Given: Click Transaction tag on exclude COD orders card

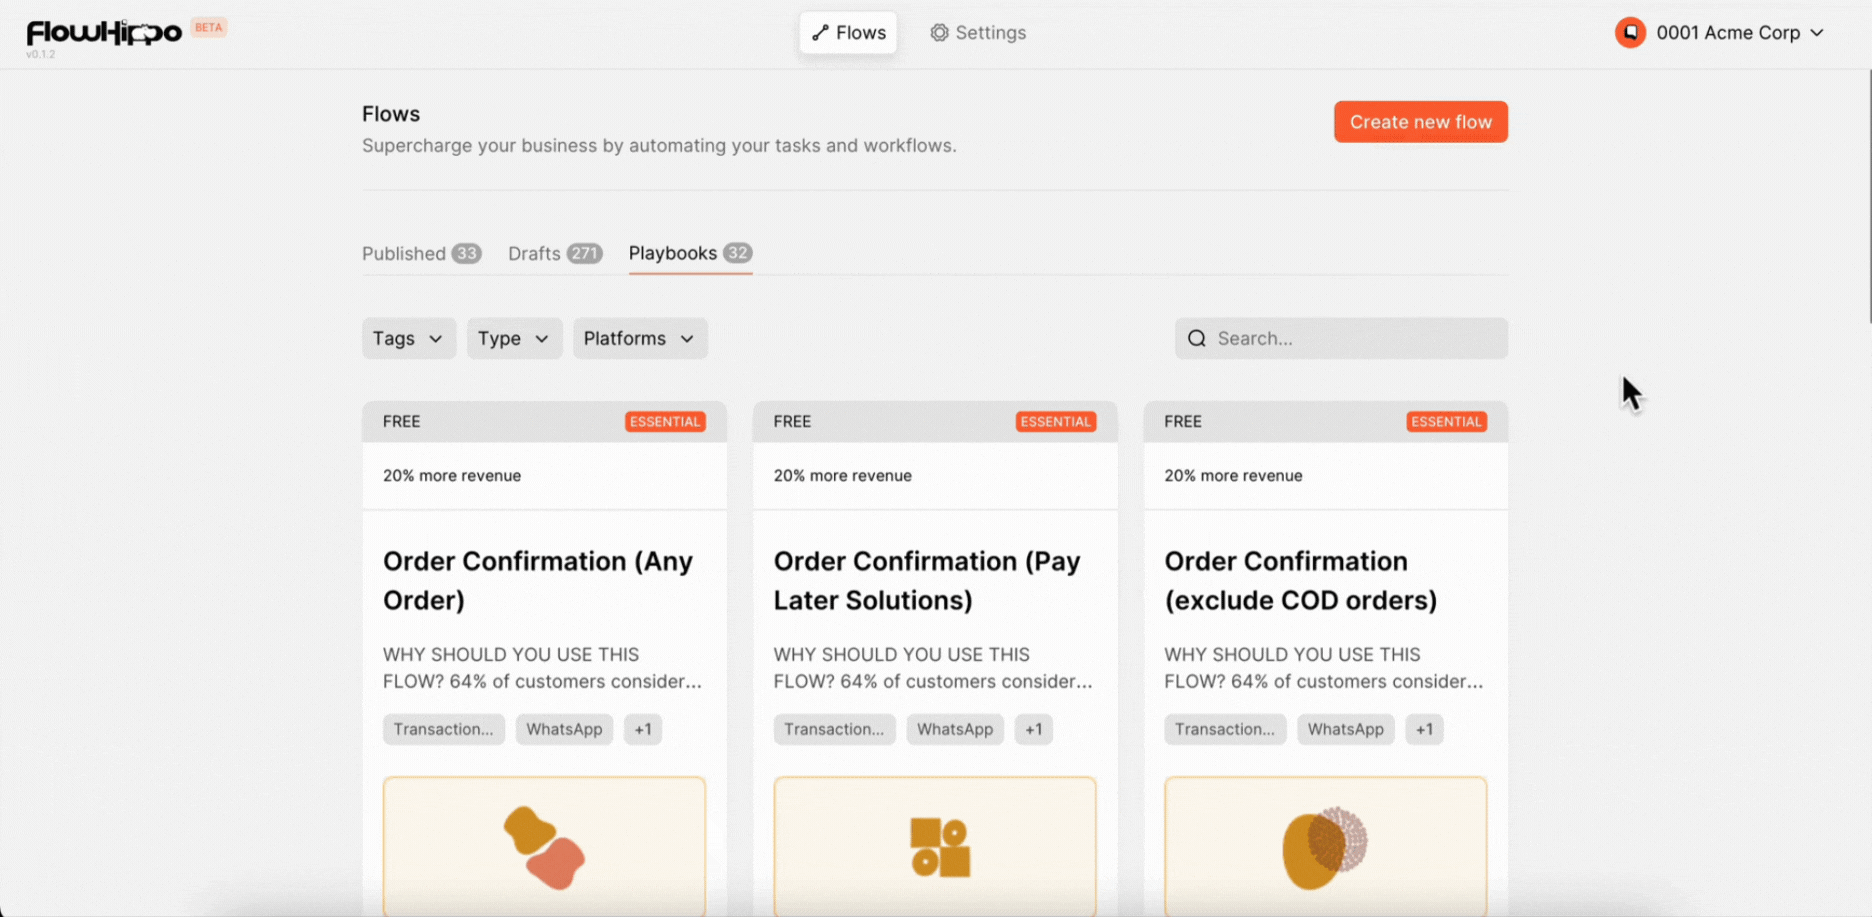Looking at the screenshot, I should 1225,730.
